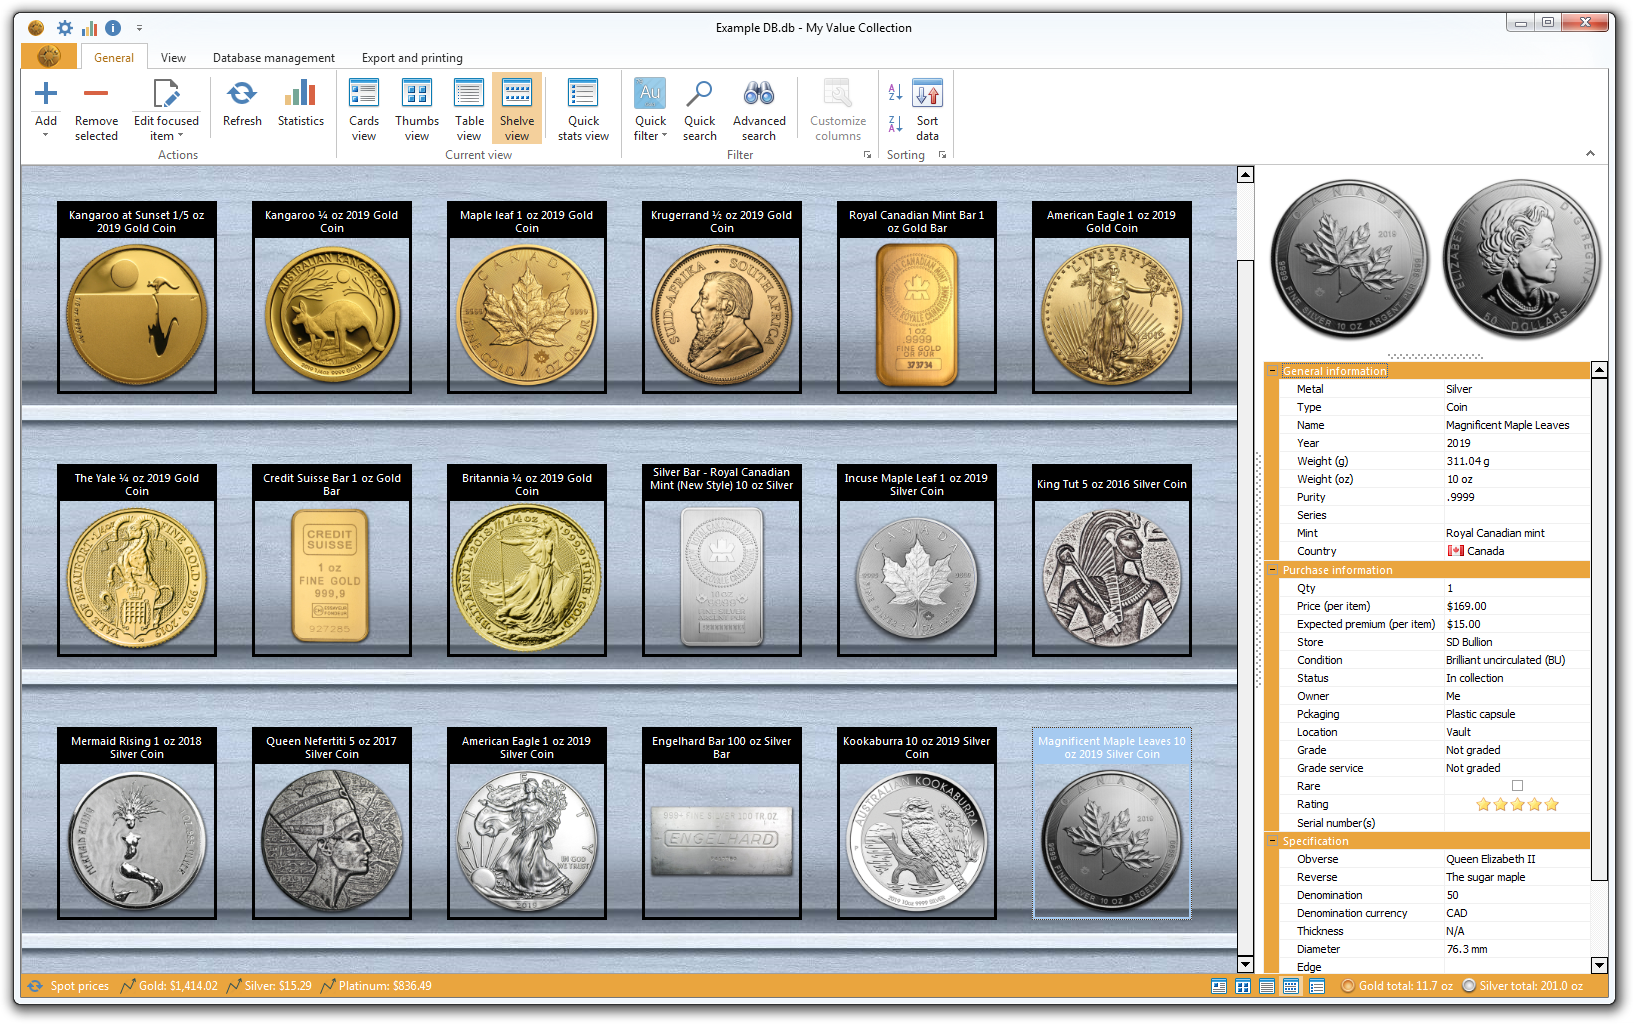Expand the Edit focused item dropdown
The width and height of the screenshot is (1634, 1024).
tap(180, 137)
